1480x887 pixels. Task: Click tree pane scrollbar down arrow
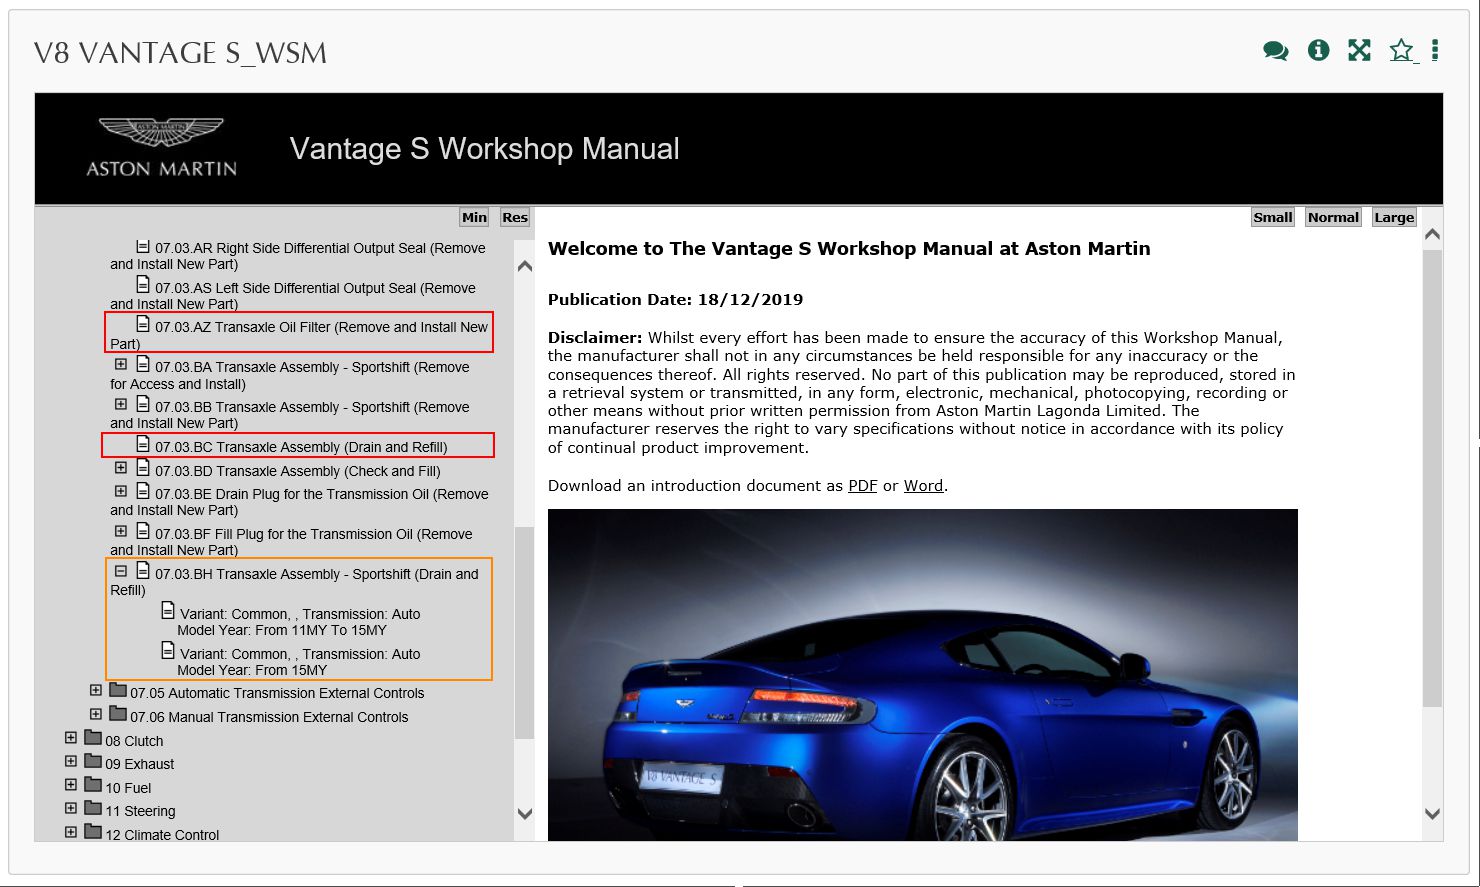click(524, 814)
